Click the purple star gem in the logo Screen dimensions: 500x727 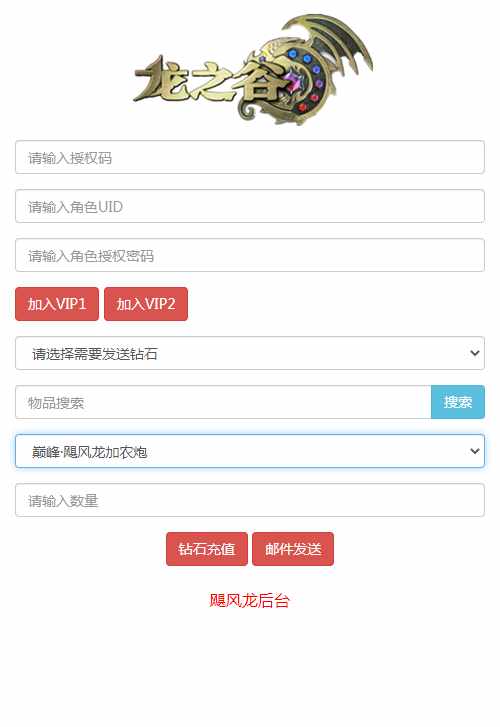[293, 81]
